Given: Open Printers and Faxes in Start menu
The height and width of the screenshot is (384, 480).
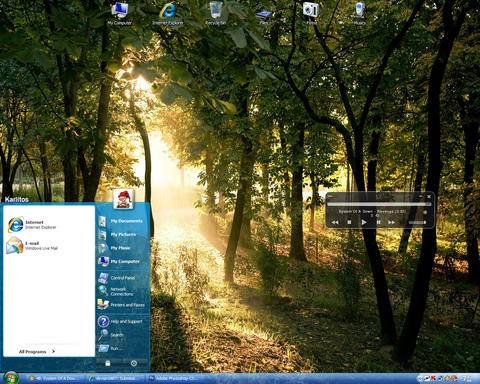Looking at the screenshot, I should click(x=121, y=305).
